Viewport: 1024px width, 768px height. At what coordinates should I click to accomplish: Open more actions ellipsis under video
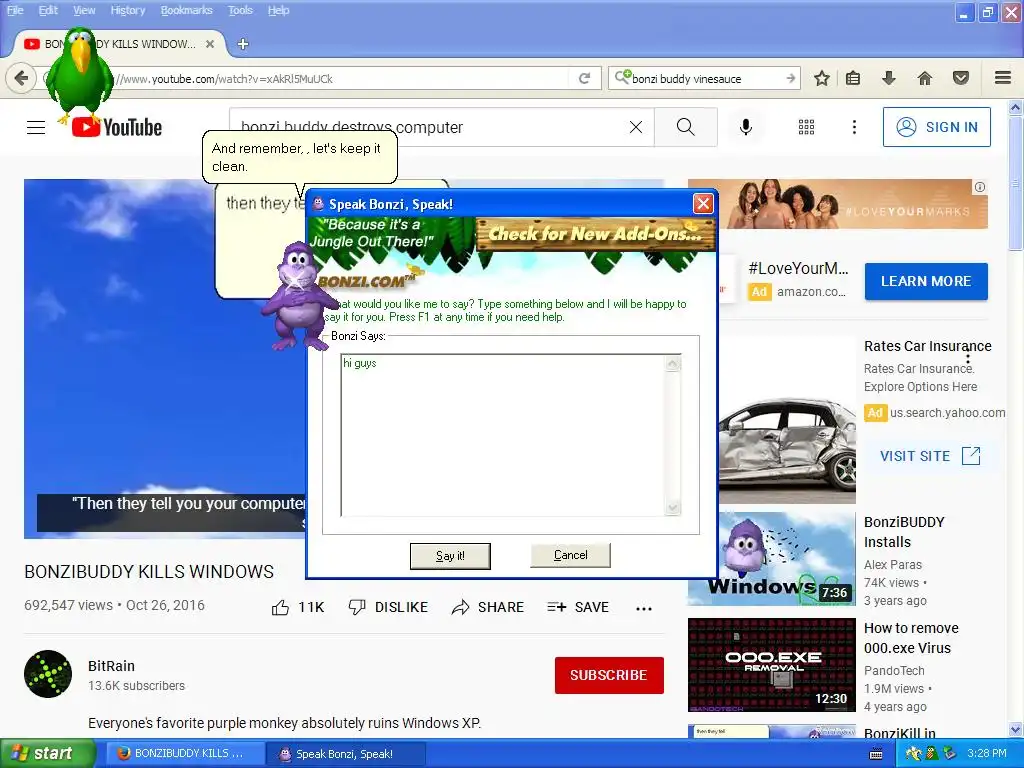point(644,608)
